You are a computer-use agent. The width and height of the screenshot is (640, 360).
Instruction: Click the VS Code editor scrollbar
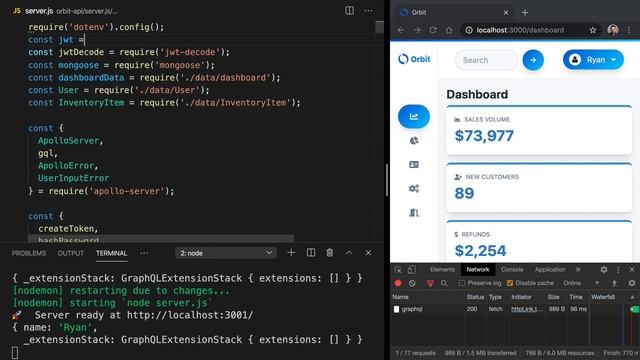(379, 27)
